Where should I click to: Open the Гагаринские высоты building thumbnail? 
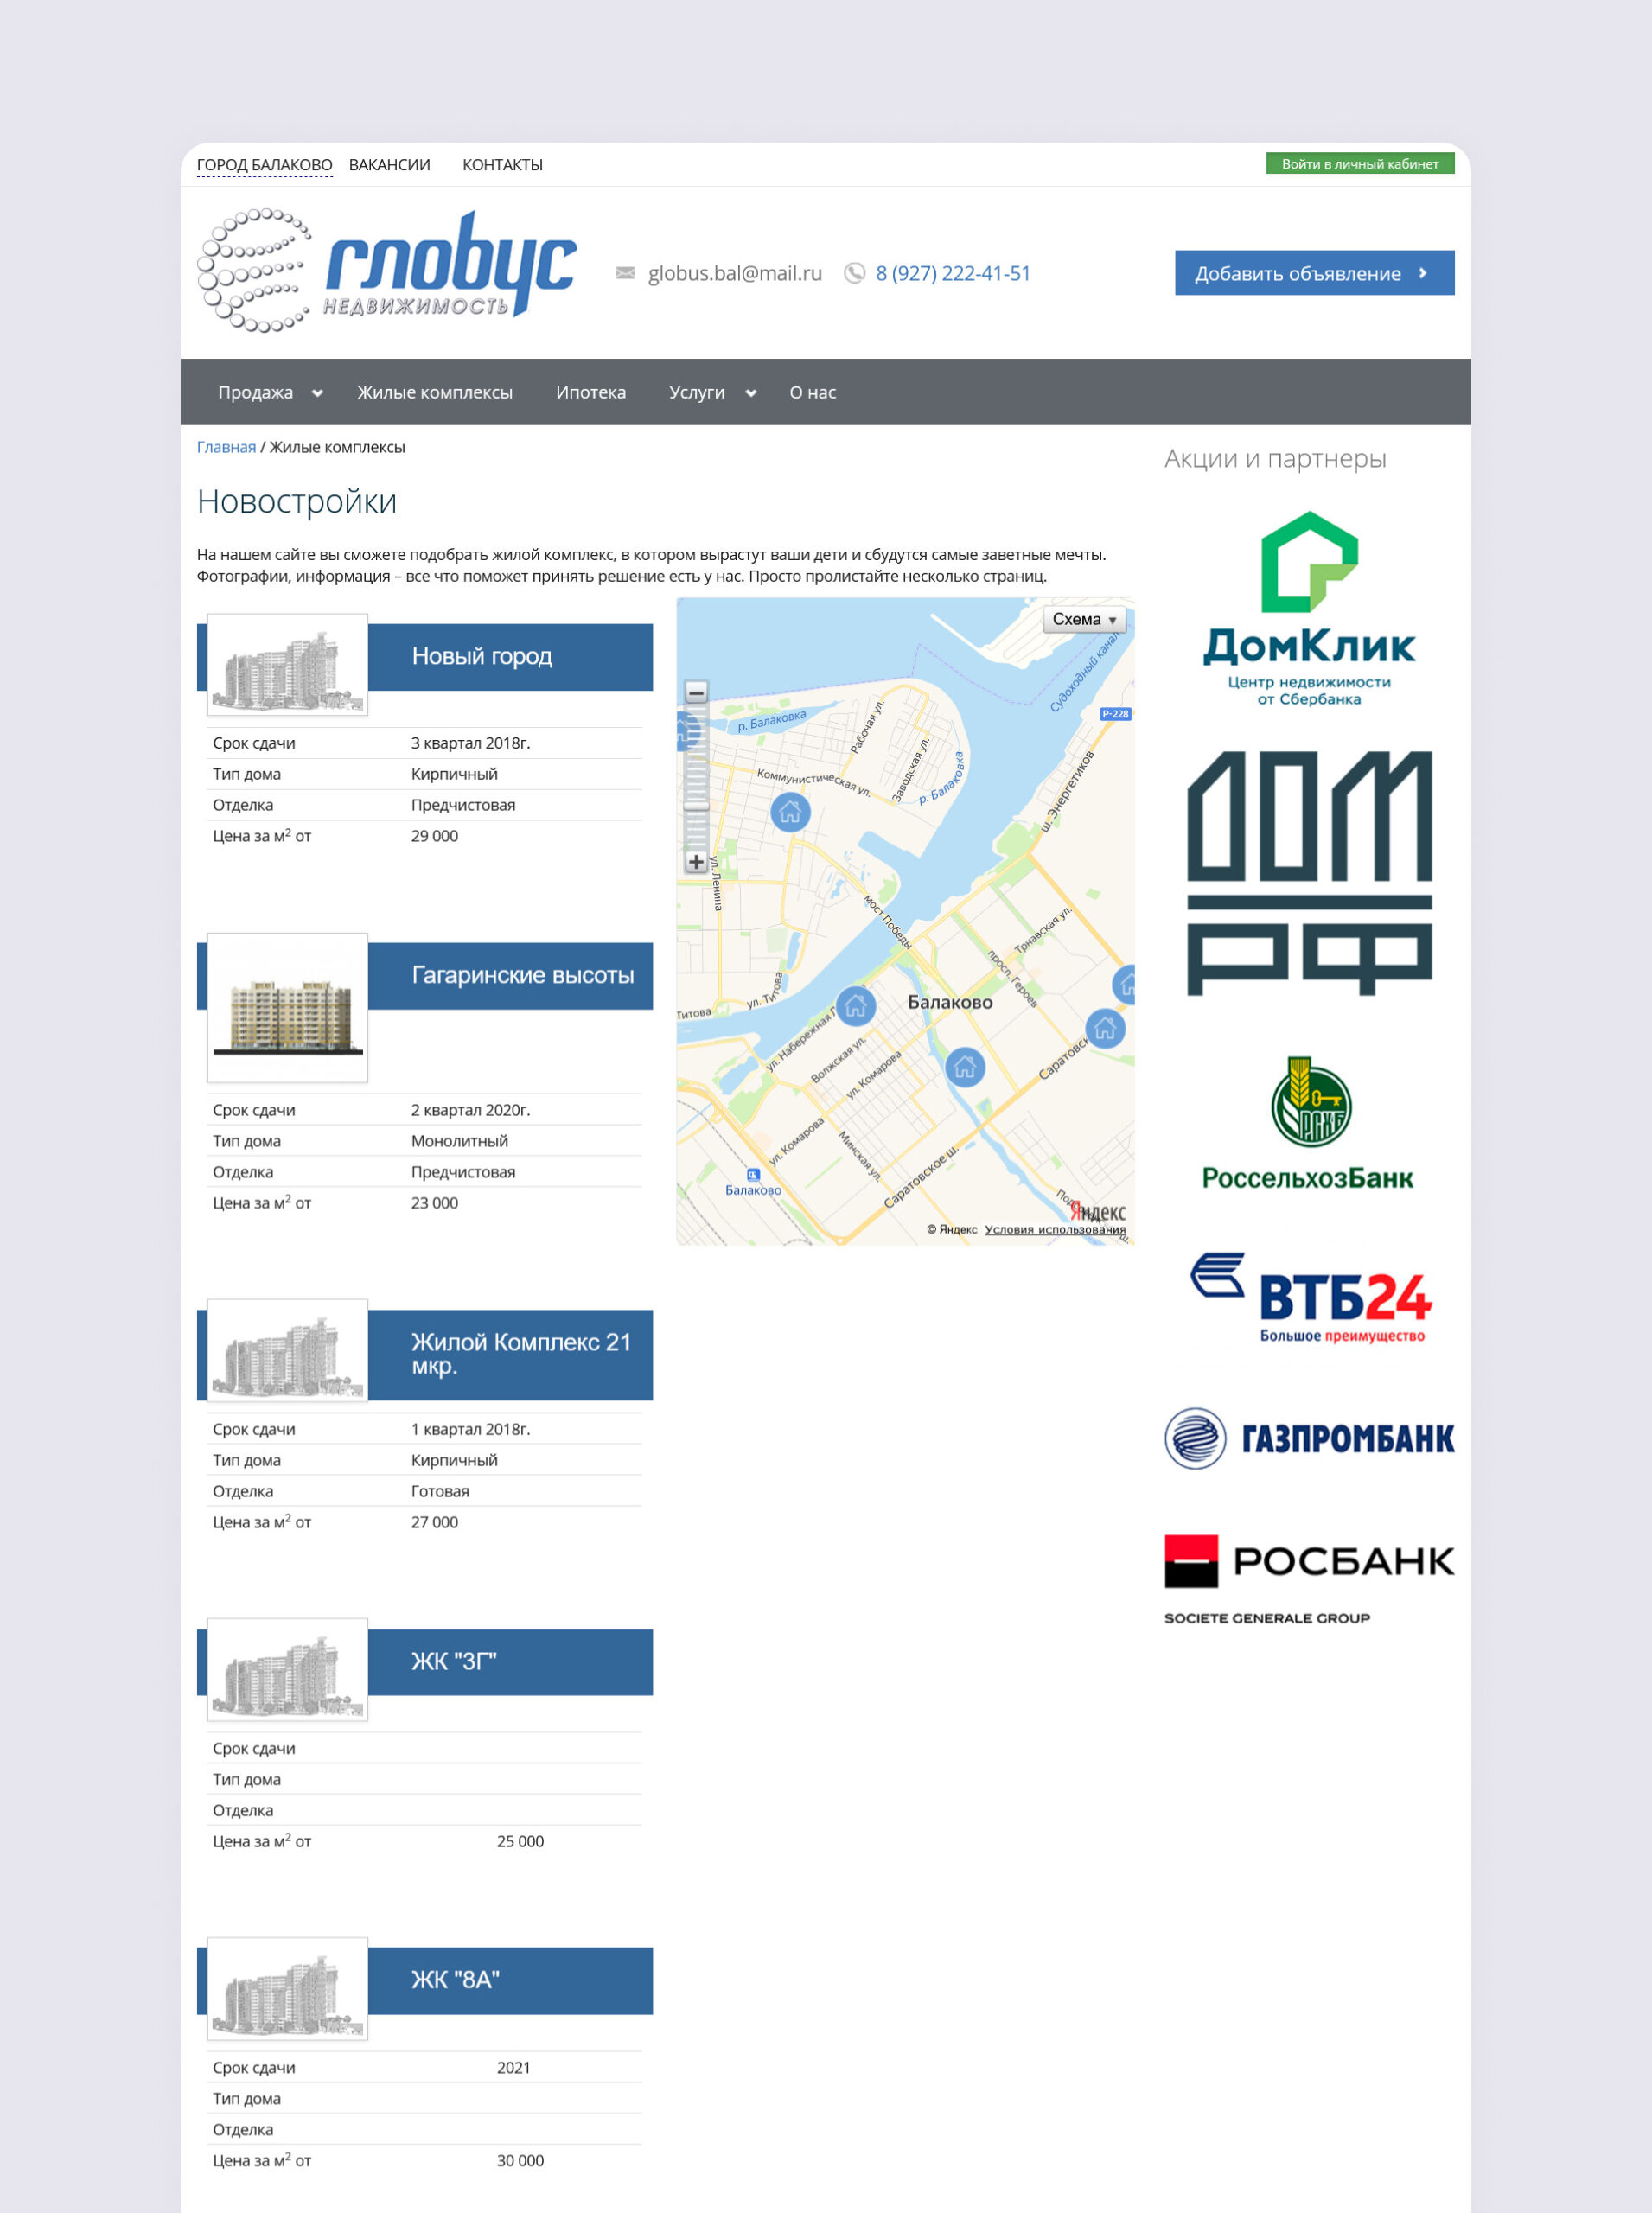click(x=287, y=1007)
